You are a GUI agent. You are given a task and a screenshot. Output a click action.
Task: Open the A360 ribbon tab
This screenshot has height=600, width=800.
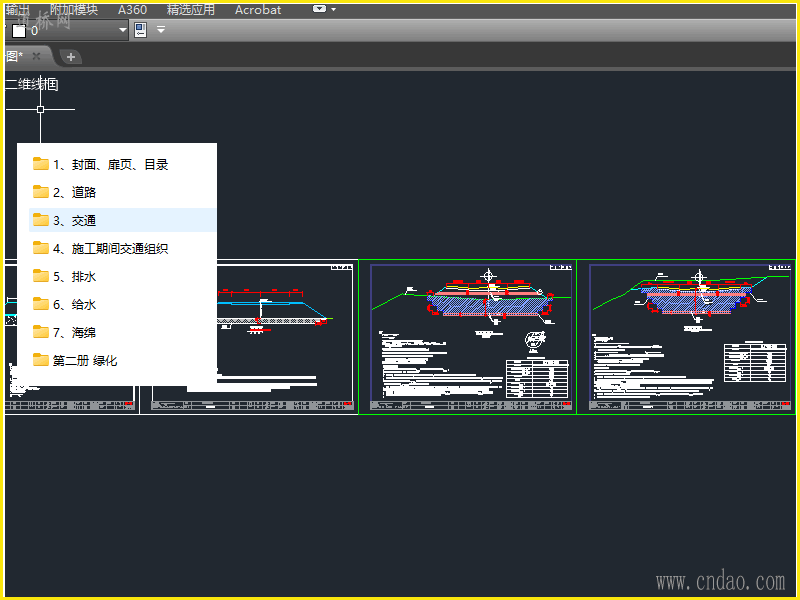point(132,10)
